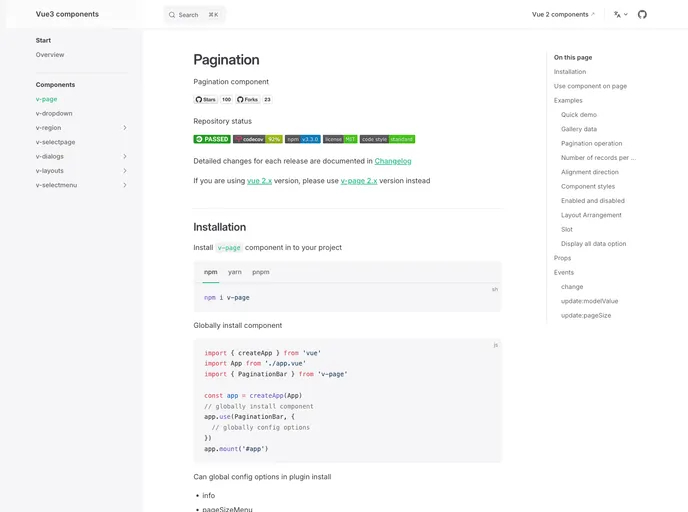Expand the v-selectmenu sidebar group
Screen dimensions: 688x512
pos(125,185)
